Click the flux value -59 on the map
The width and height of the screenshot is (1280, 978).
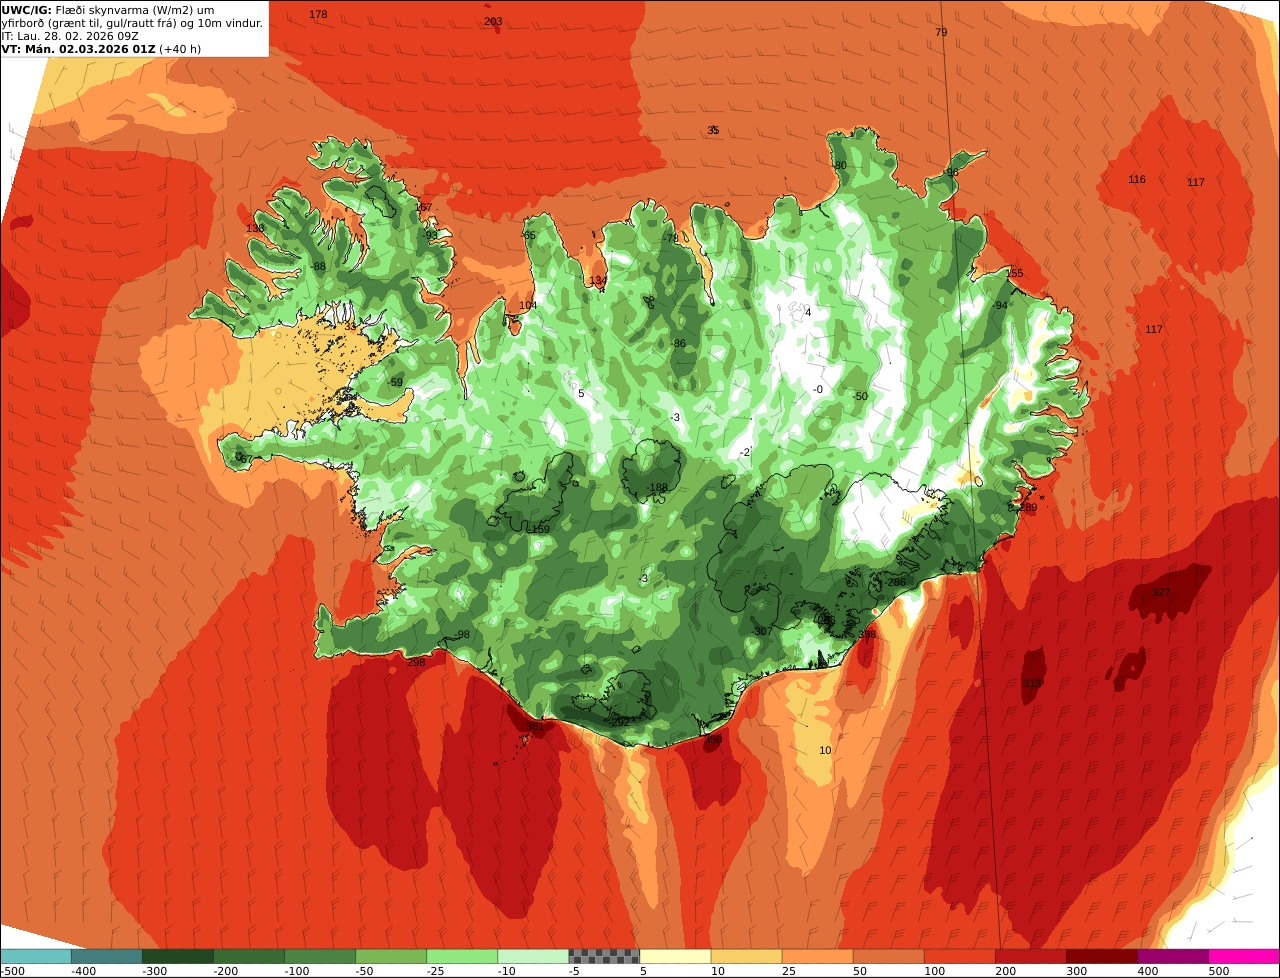point(396,382)
